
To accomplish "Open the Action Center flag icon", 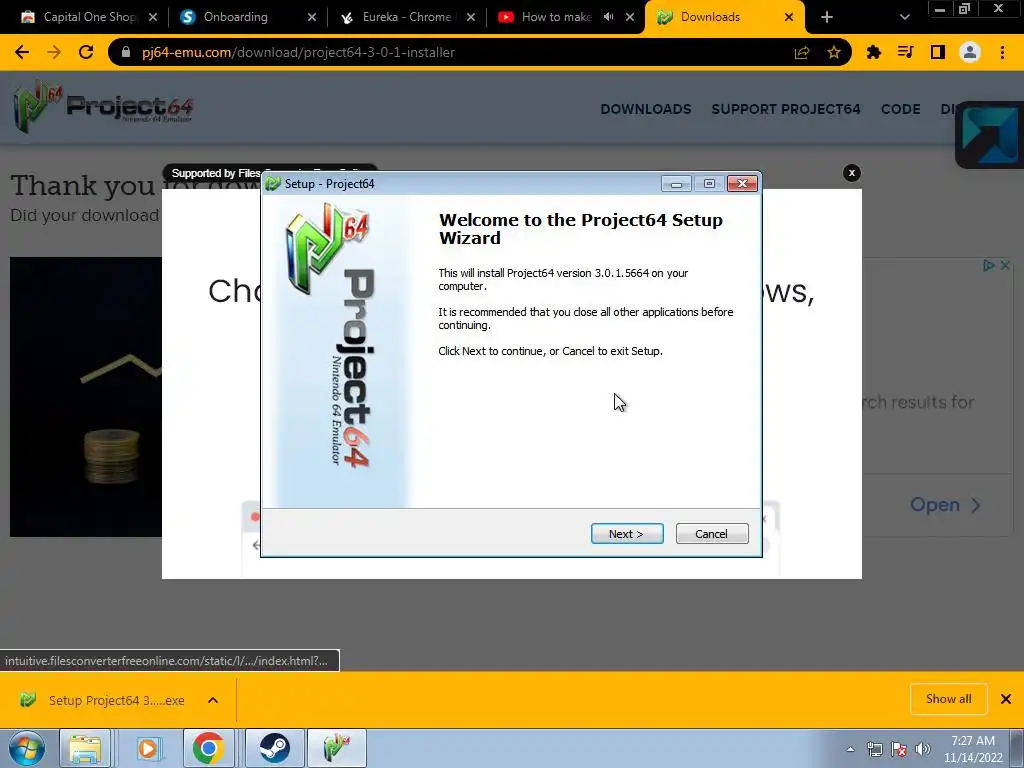I will pyautogui.click(x=899, y=749).
